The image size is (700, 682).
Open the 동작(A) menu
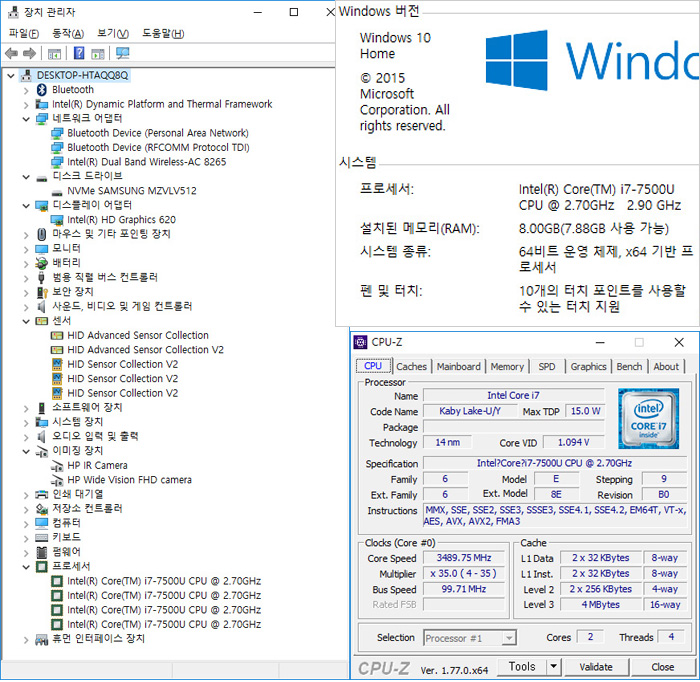click(68, 33)
